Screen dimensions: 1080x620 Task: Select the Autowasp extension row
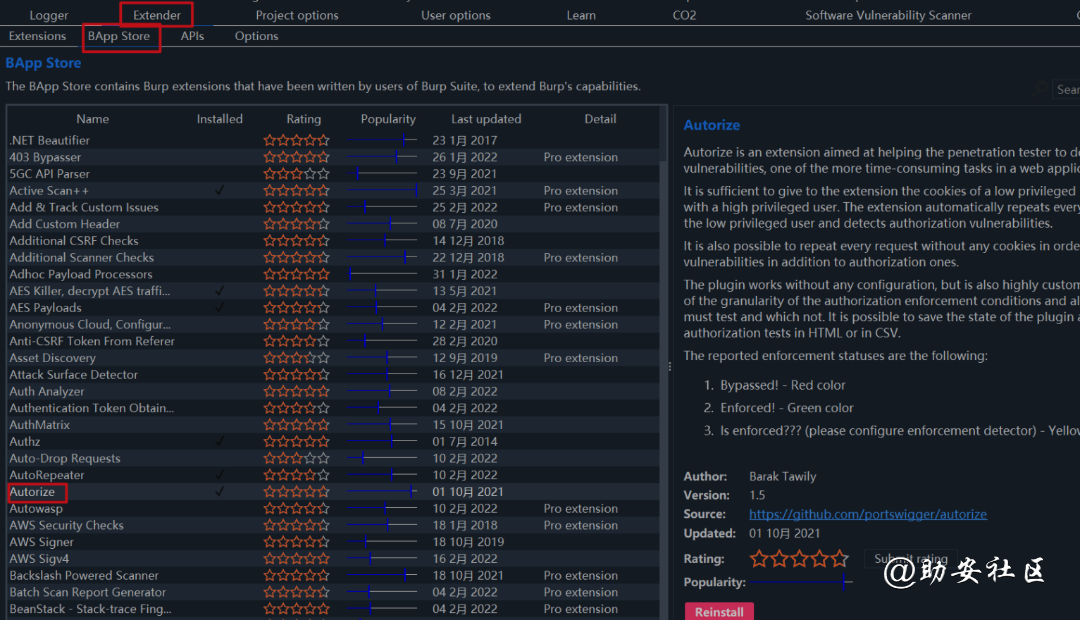pos(333,508)
